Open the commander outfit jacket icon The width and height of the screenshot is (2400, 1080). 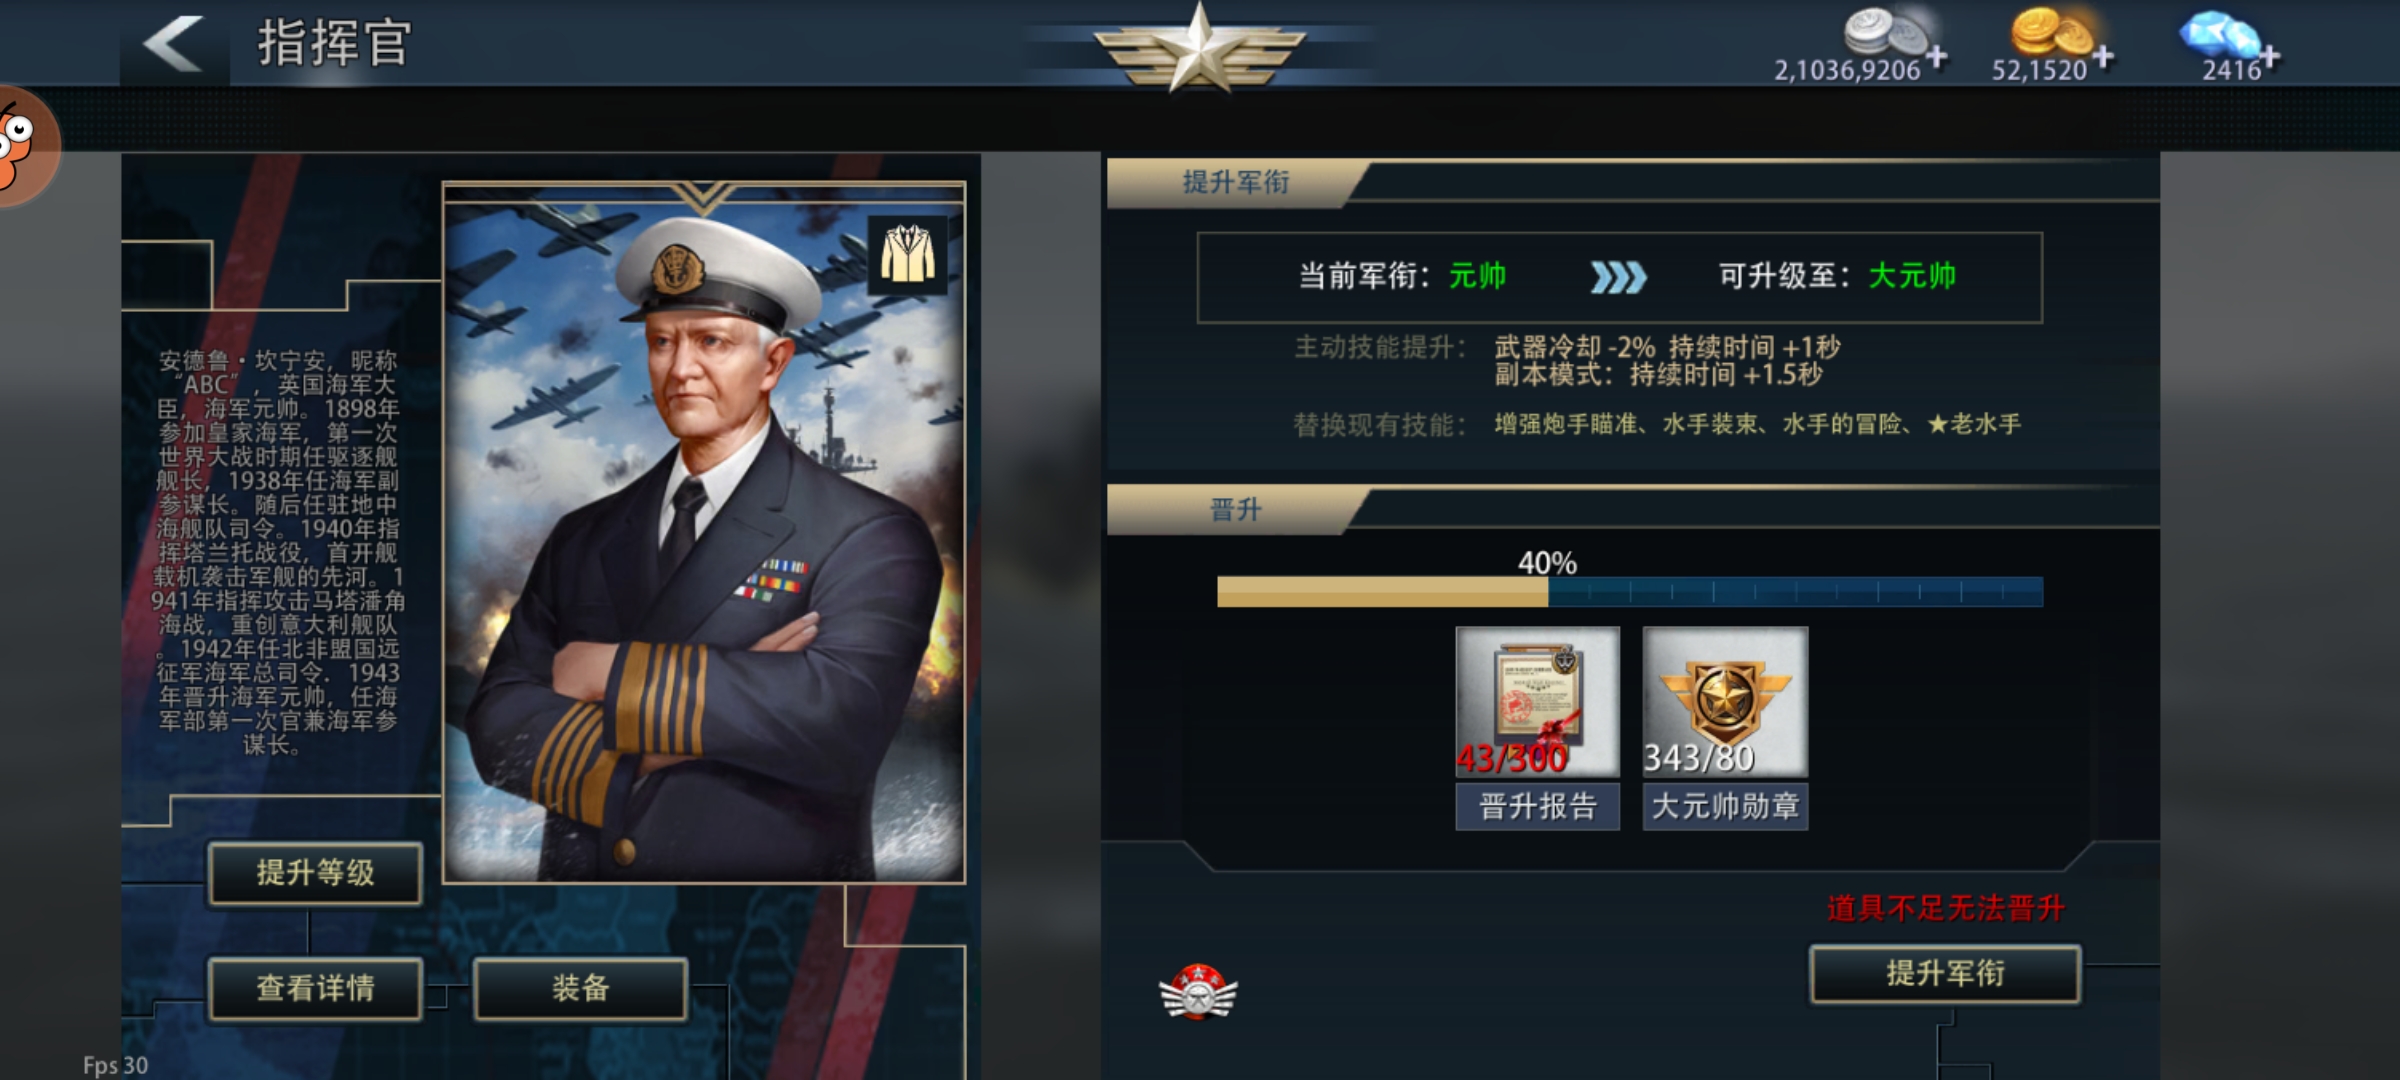point(907,255)
